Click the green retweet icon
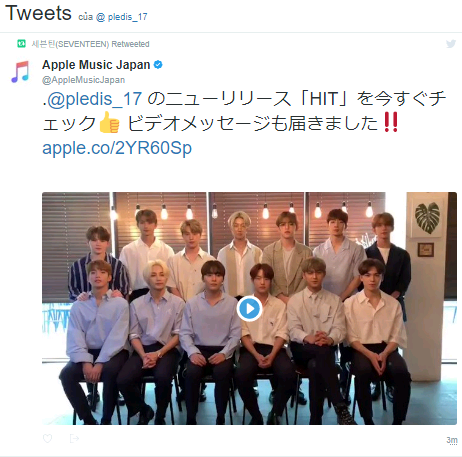This screenshot has width=462, height=457. click(x=21, y=43)
